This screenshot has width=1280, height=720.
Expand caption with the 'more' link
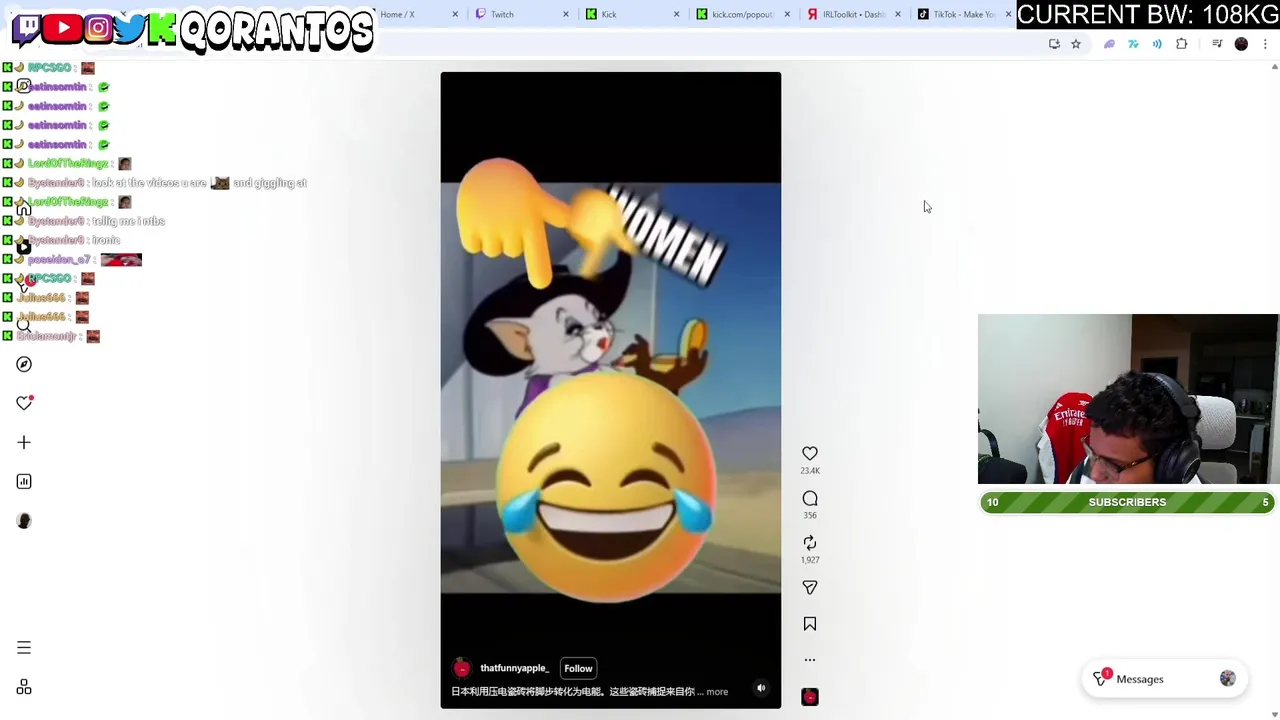click(x=717, y=691)
